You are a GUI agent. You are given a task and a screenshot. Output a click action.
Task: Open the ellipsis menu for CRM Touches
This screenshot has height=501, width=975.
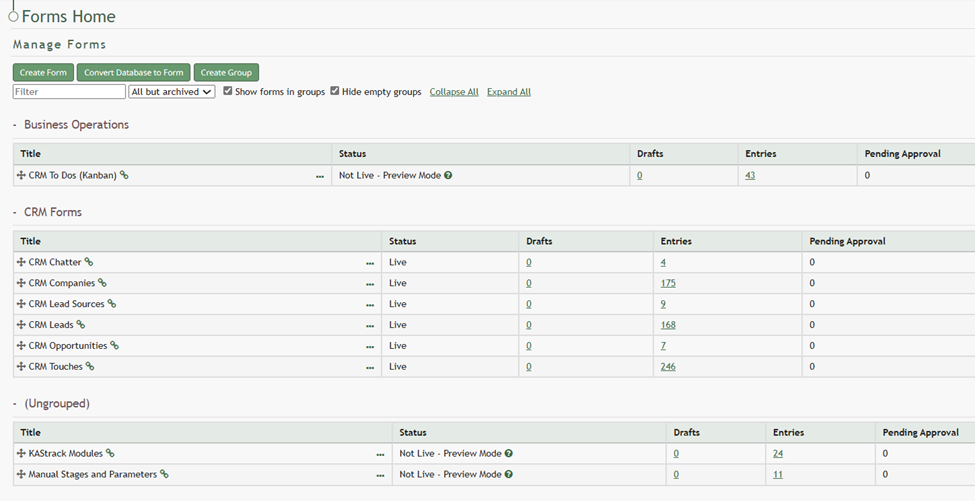pyautogui.click(x=370, y=367)
